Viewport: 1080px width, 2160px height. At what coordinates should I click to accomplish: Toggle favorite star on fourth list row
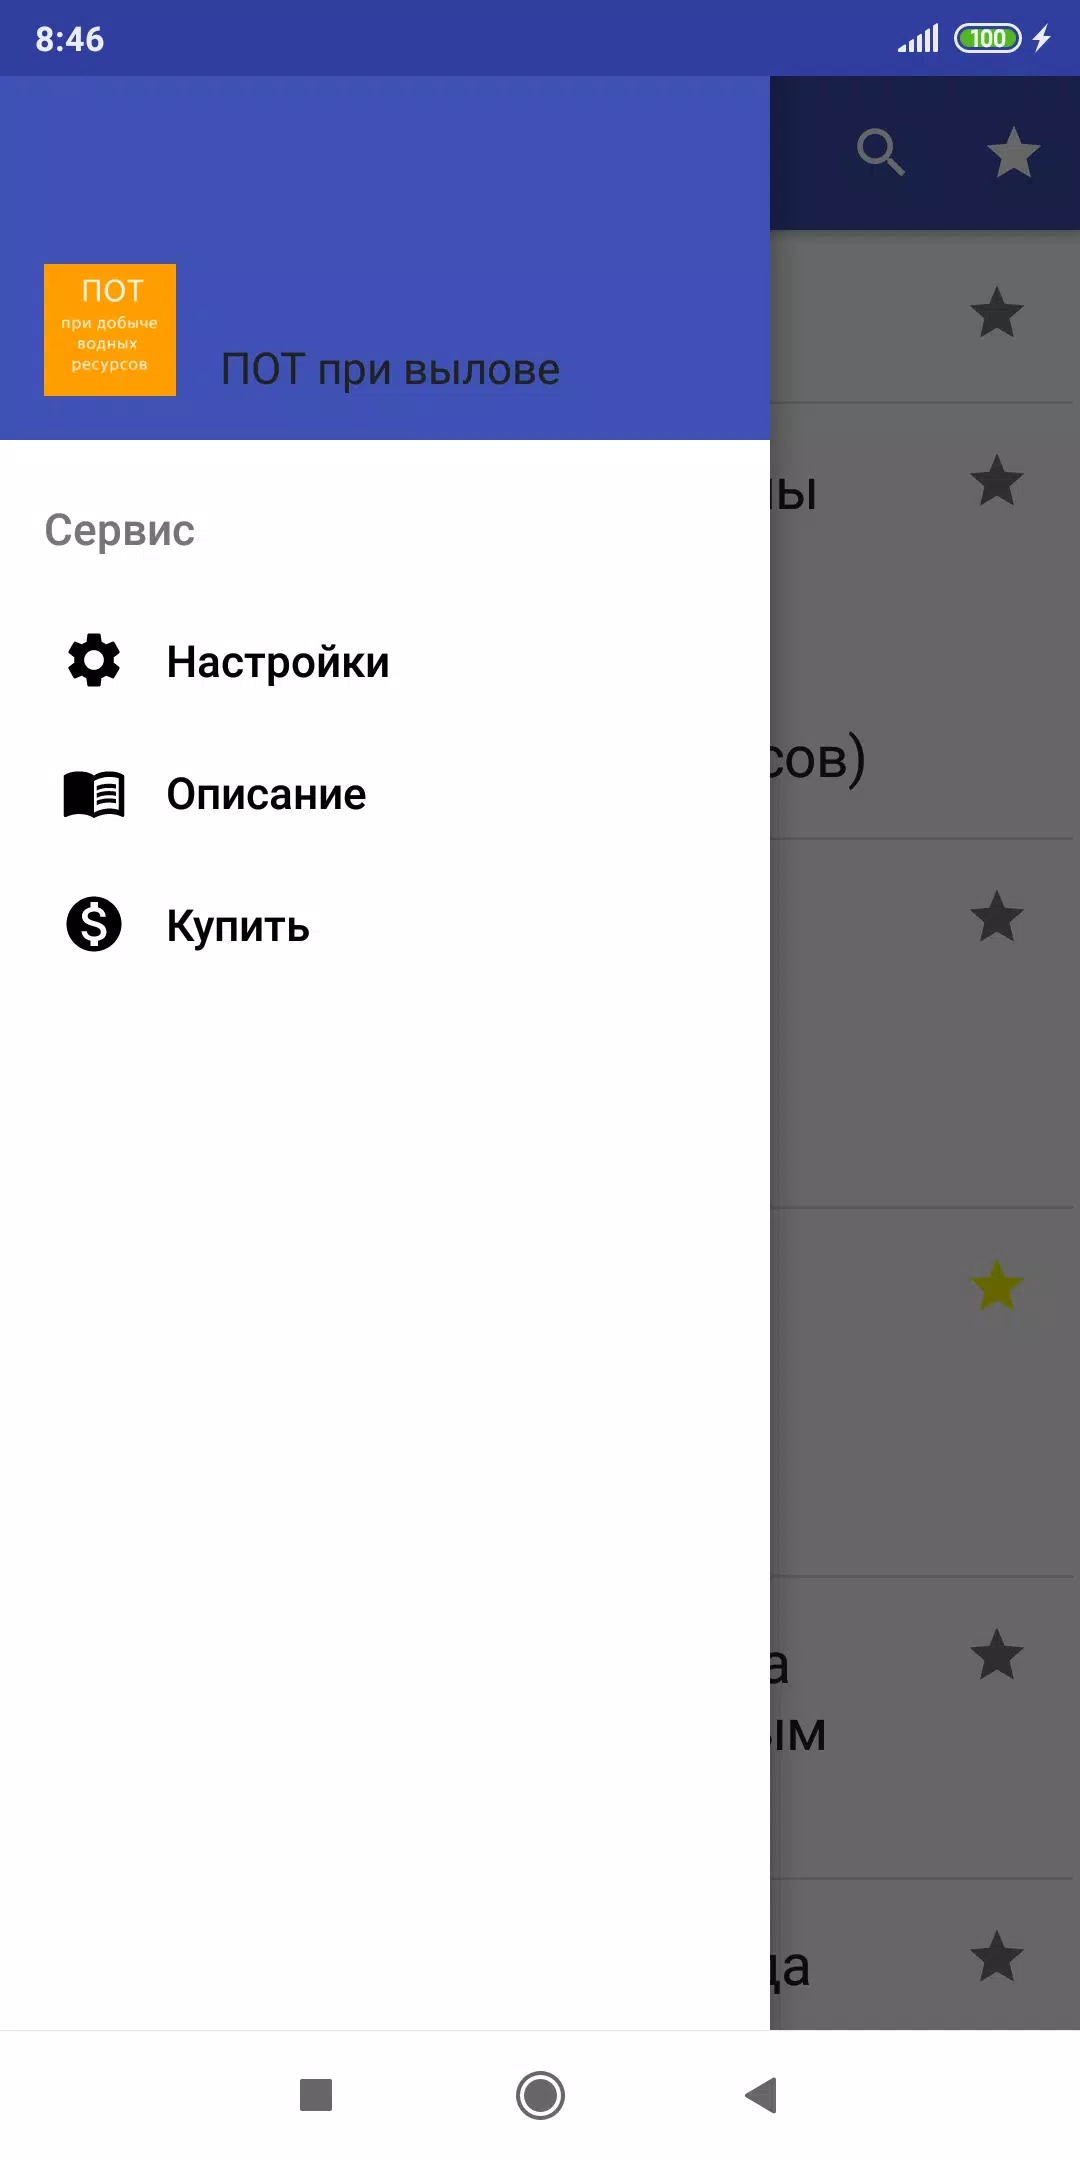[x=997, y=1286]
